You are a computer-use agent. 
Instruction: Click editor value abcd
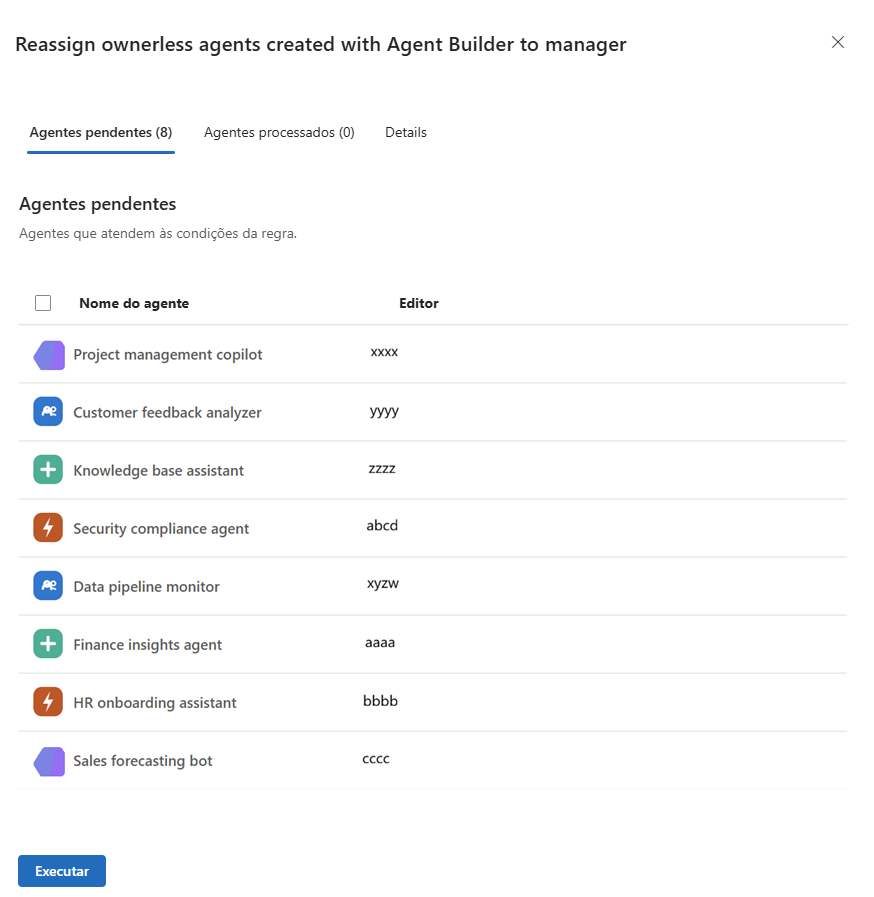tap(382, 525)
